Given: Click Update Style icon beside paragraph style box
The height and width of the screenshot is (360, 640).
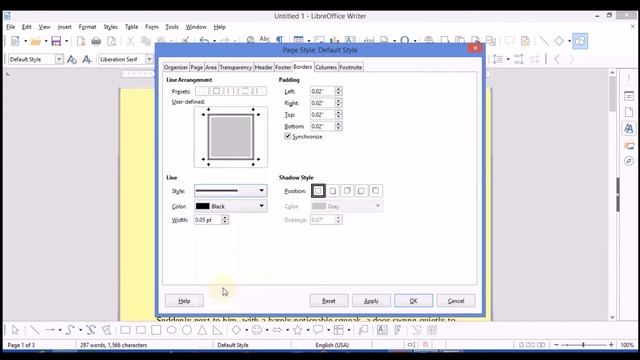Looking at the screenshot, I should click(x=72, y=60).
